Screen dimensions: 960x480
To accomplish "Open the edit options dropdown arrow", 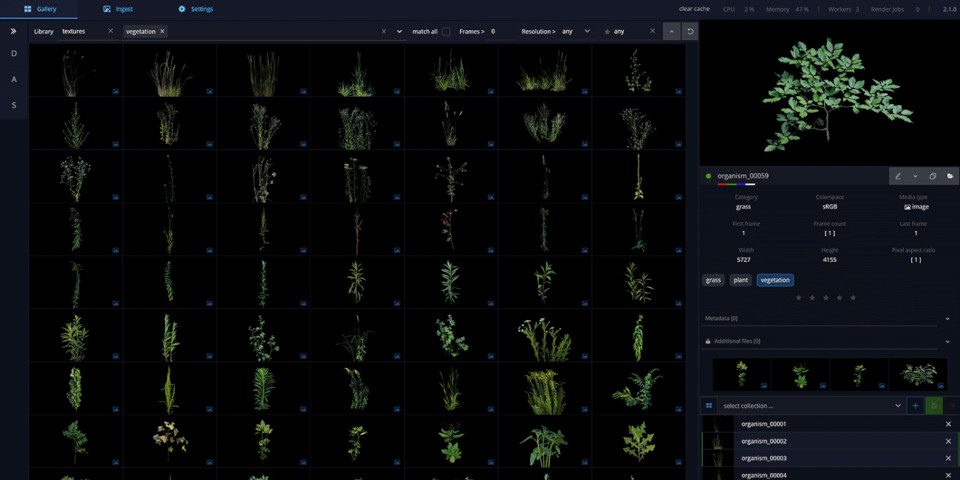I will (x=915, y=176).
